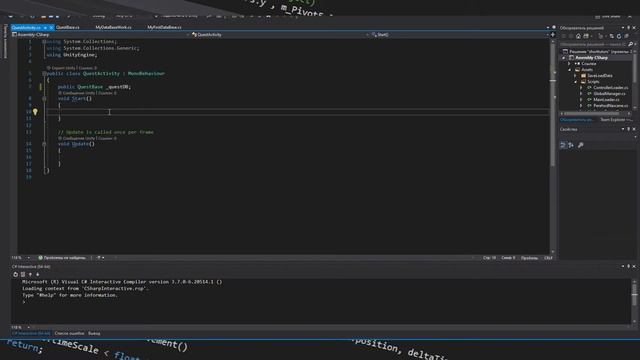Click the Solution Explorer search magnifier icon

(630, 44)
